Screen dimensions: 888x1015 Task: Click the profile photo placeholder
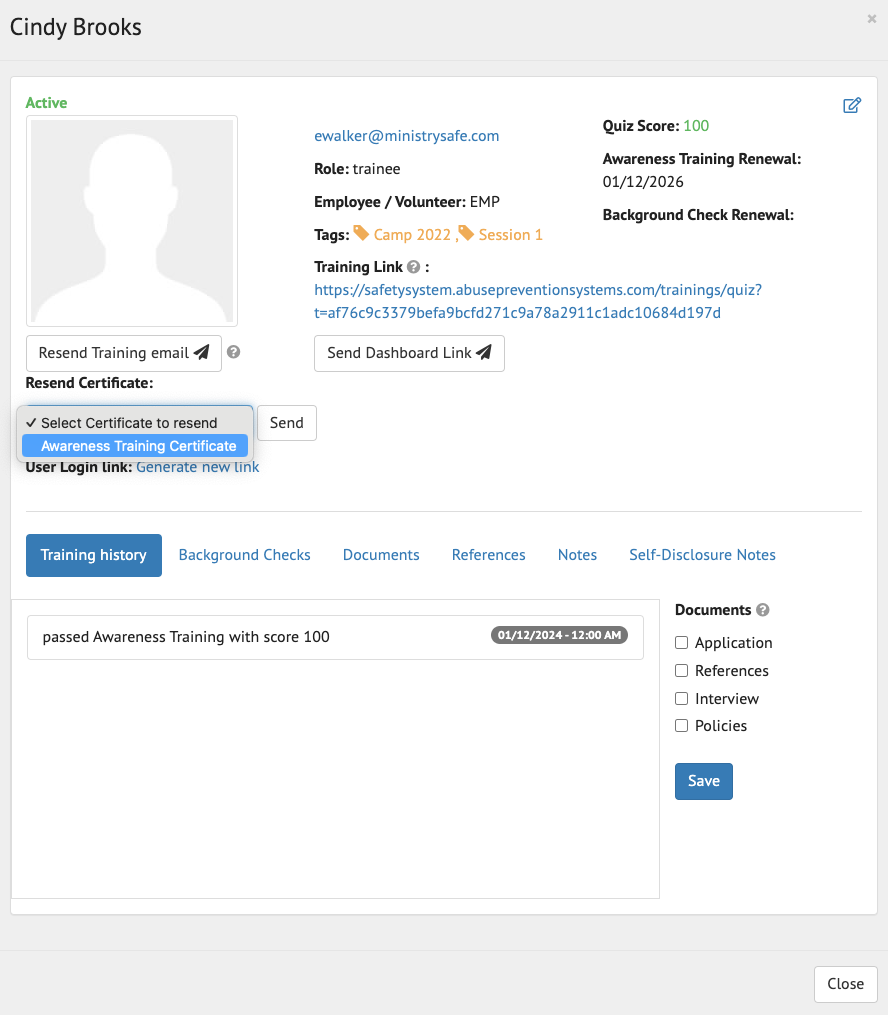132,220
